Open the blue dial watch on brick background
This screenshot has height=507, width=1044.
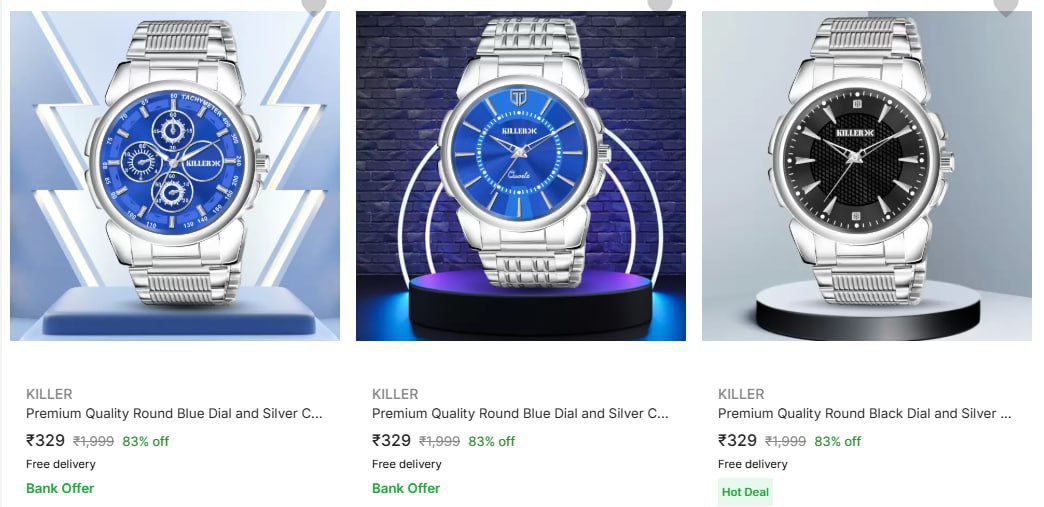(x=521, y=176)
